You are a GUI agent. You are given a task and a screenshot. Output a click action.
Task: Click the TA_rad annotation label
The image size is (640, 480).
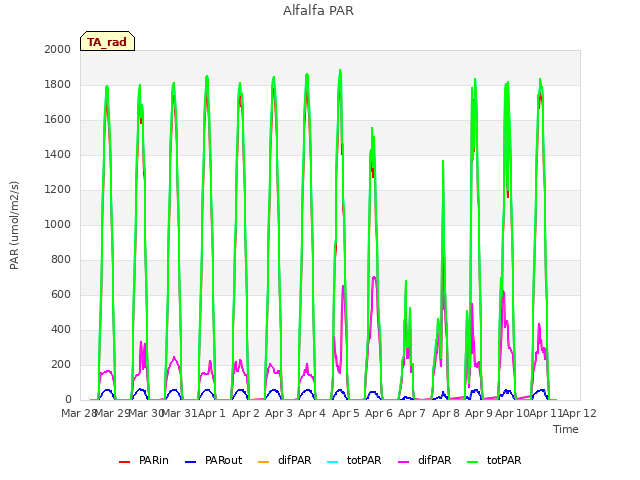[x=107, y=42]
